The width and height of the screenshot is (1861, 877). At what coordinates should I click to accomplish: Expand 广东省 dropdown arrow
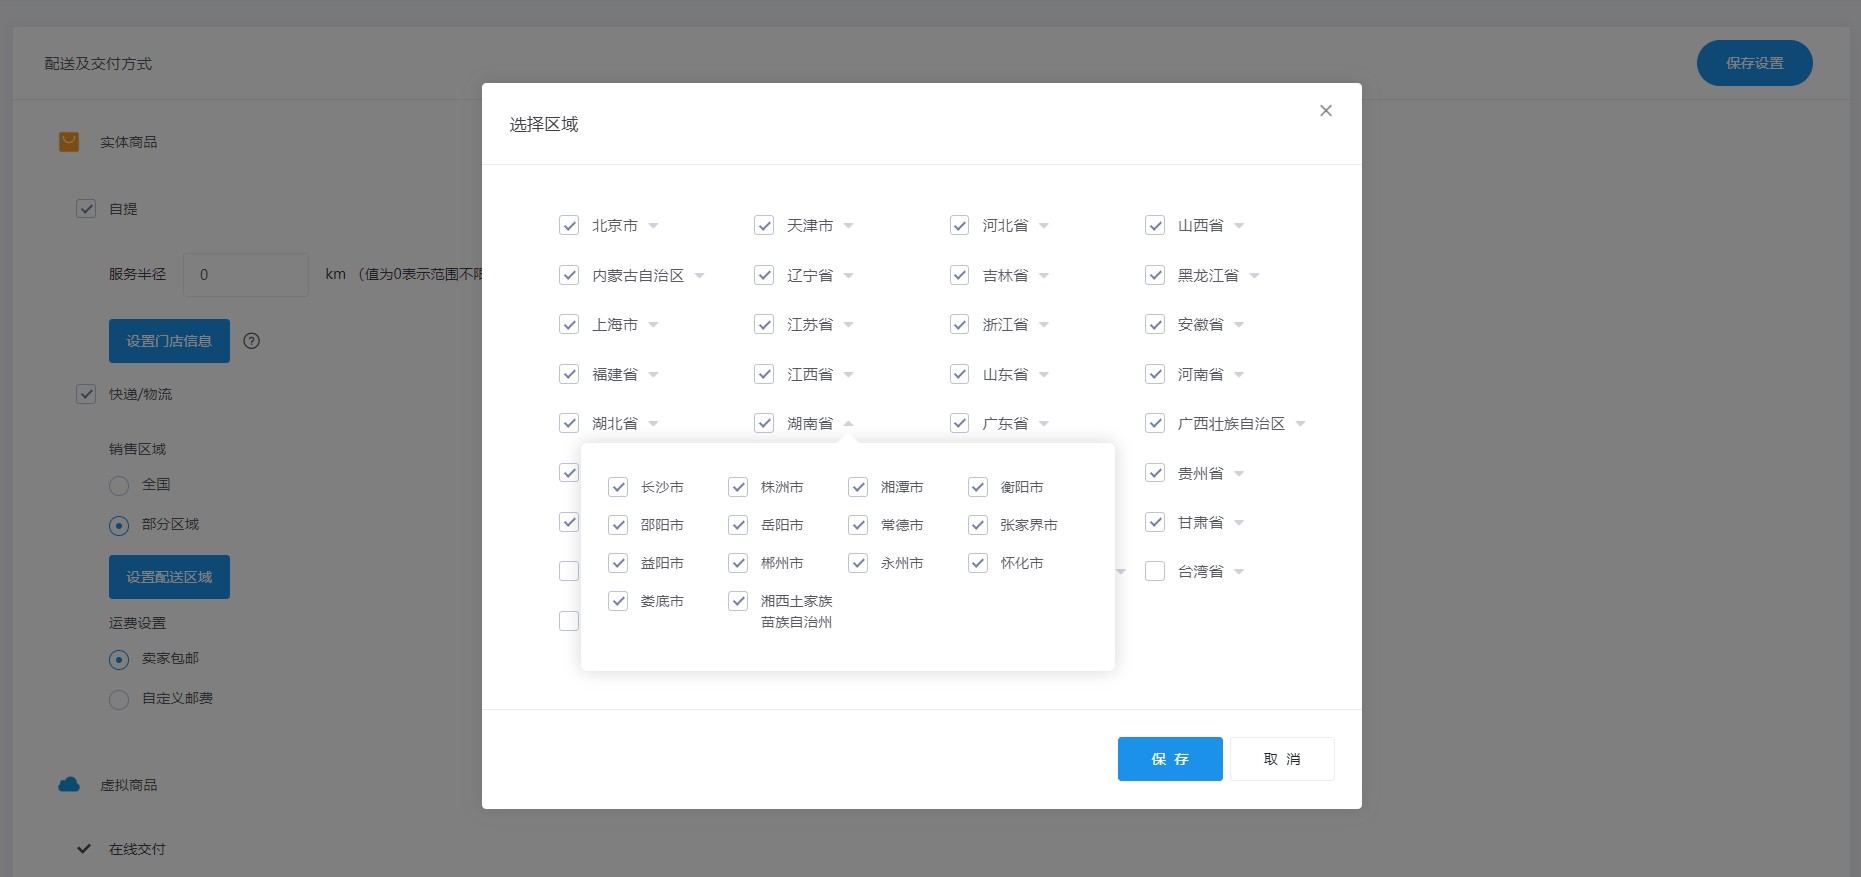(1044, 424)
